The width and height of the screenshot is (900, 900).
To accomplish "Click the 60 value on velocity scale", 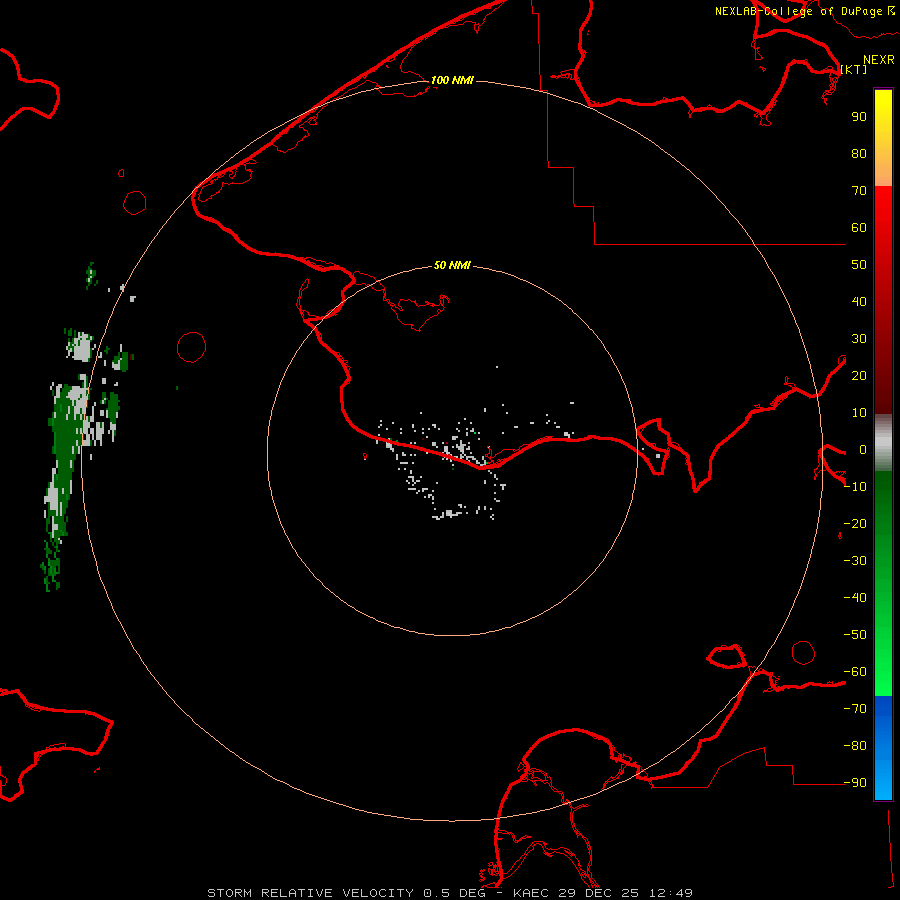I will pos(859,228).
